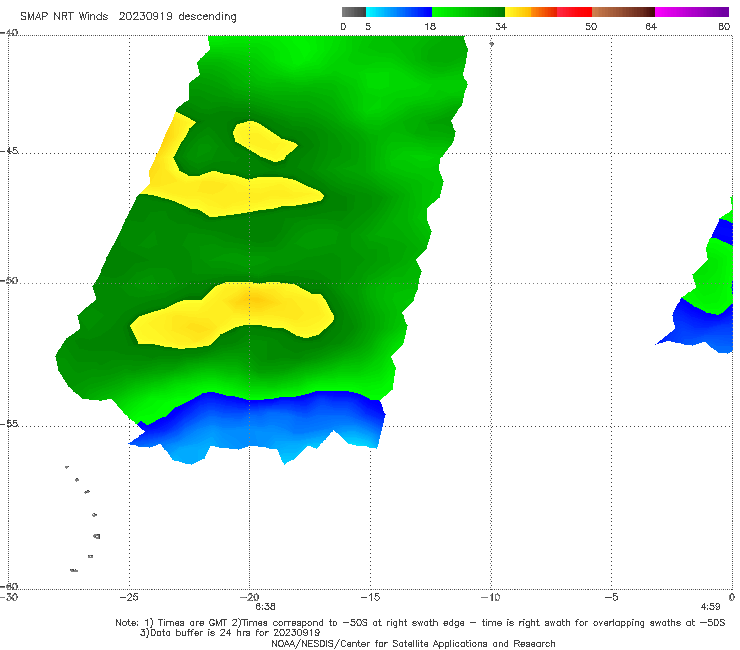Click the 'Times are GMT' note line
The width and height of the screenshot is (740, 650).
point(420,623)
